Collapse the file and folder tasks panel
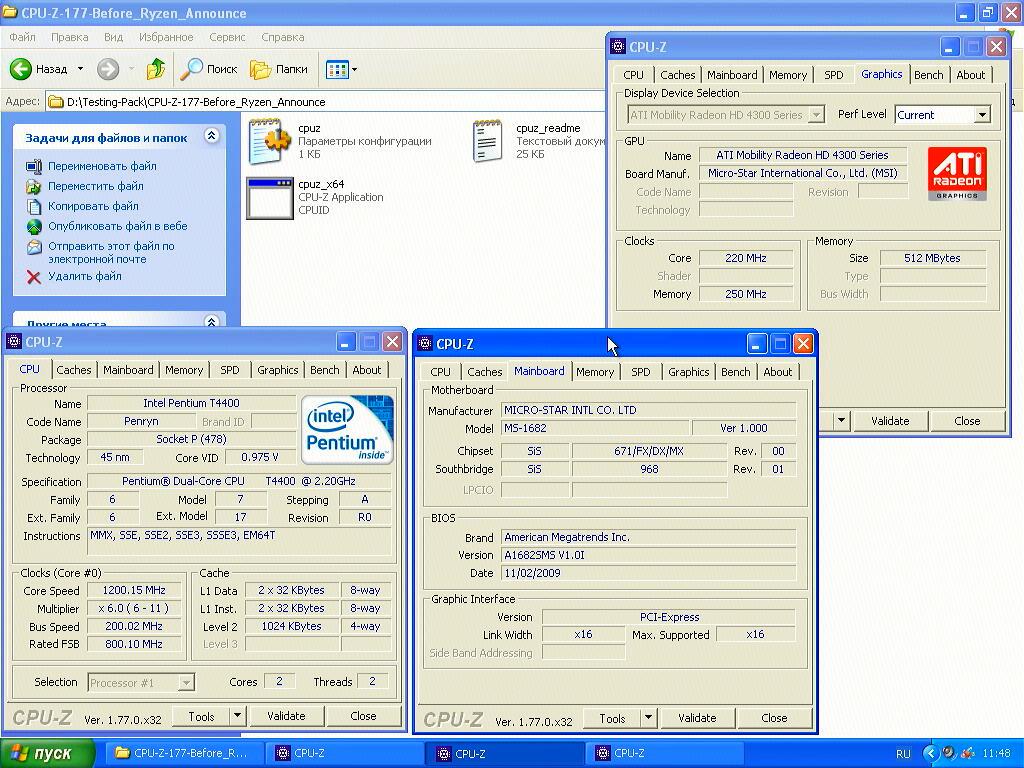The image size is (1024, 768). point(211,136)
